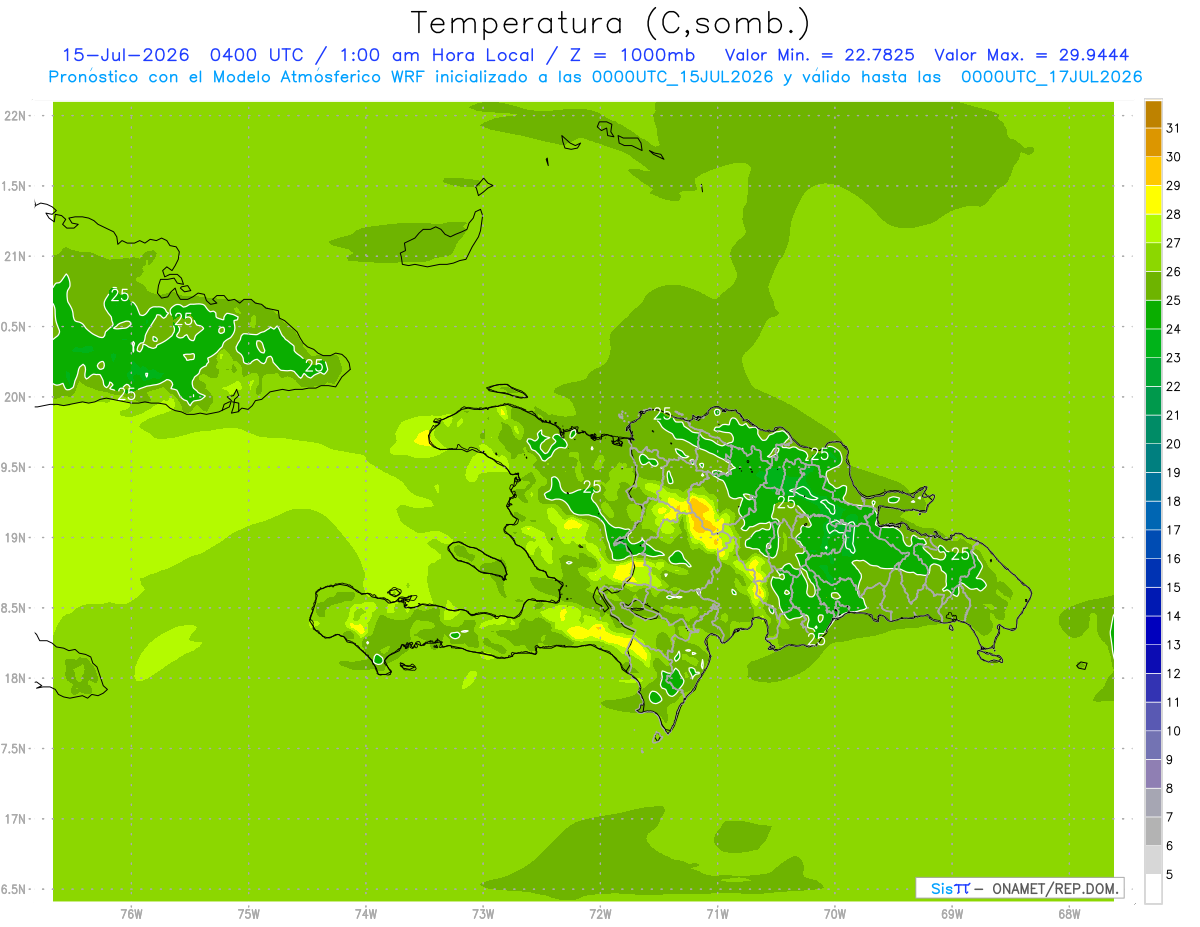Click the "76W" longitude axis label
The height and width of the screenshot is (927, 1200).
(x=131, y=913)
